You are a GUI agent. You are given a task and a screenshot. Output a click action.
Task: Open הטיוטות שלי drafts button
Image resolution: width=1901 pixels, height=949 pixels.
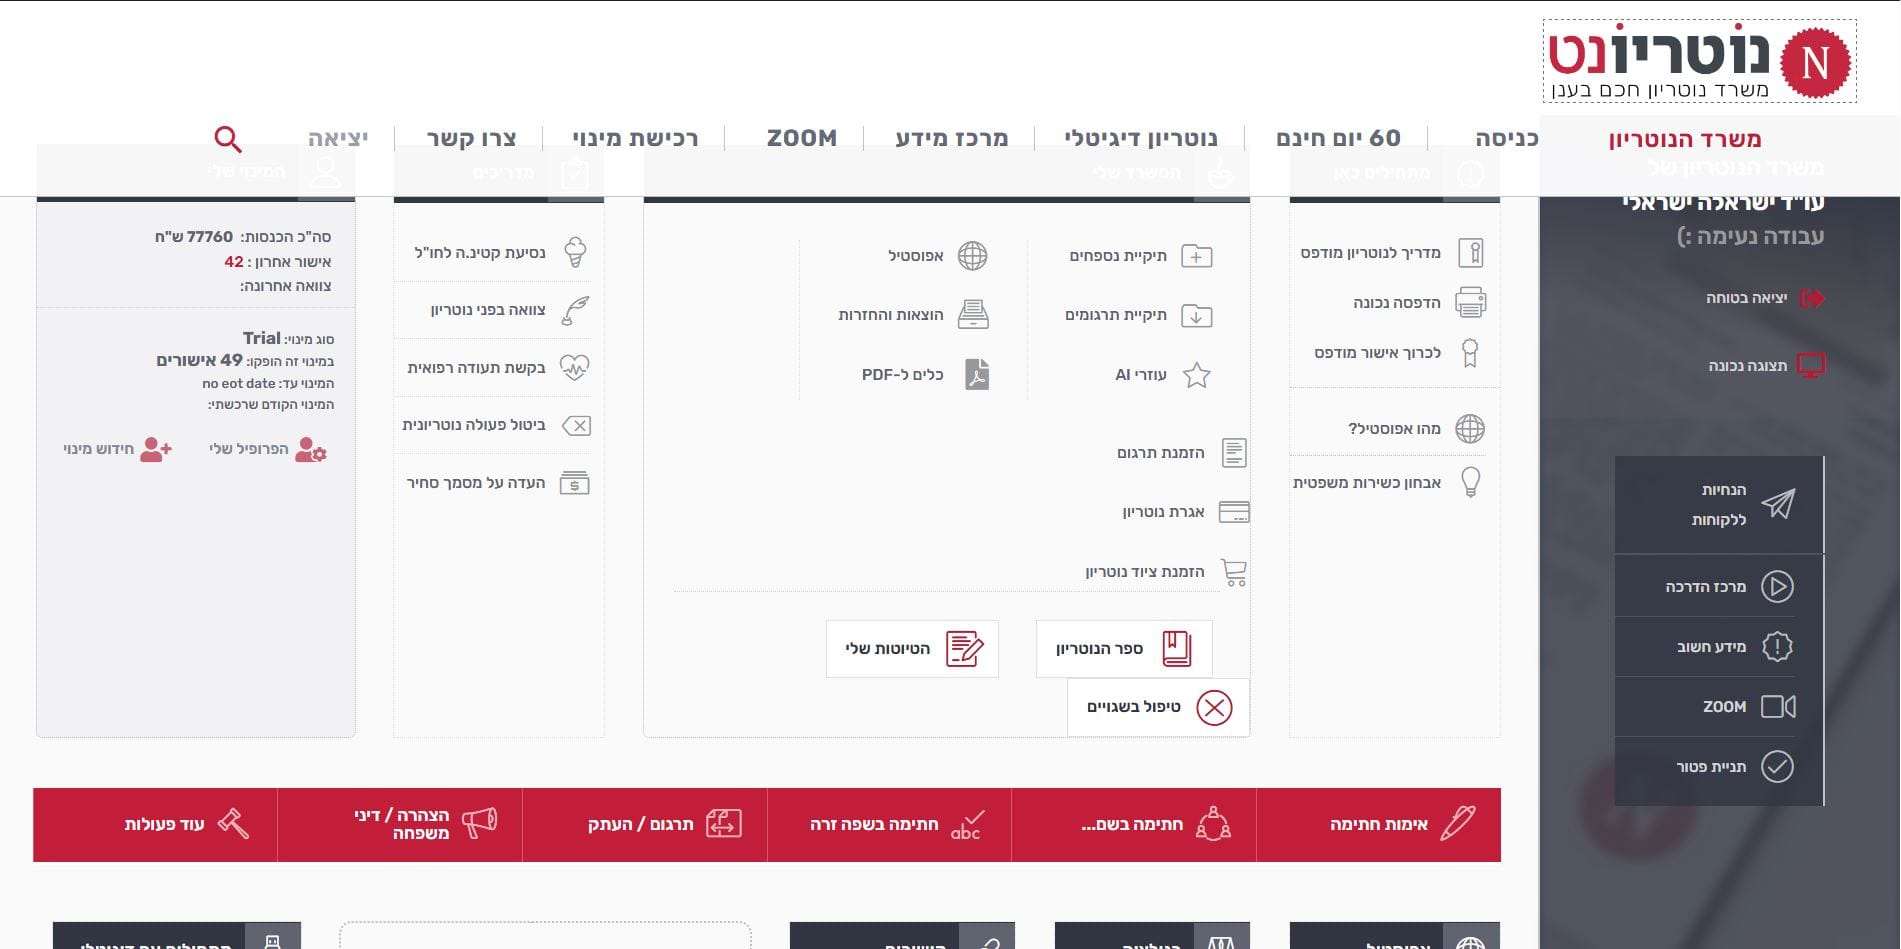click(x=912, y=649)
